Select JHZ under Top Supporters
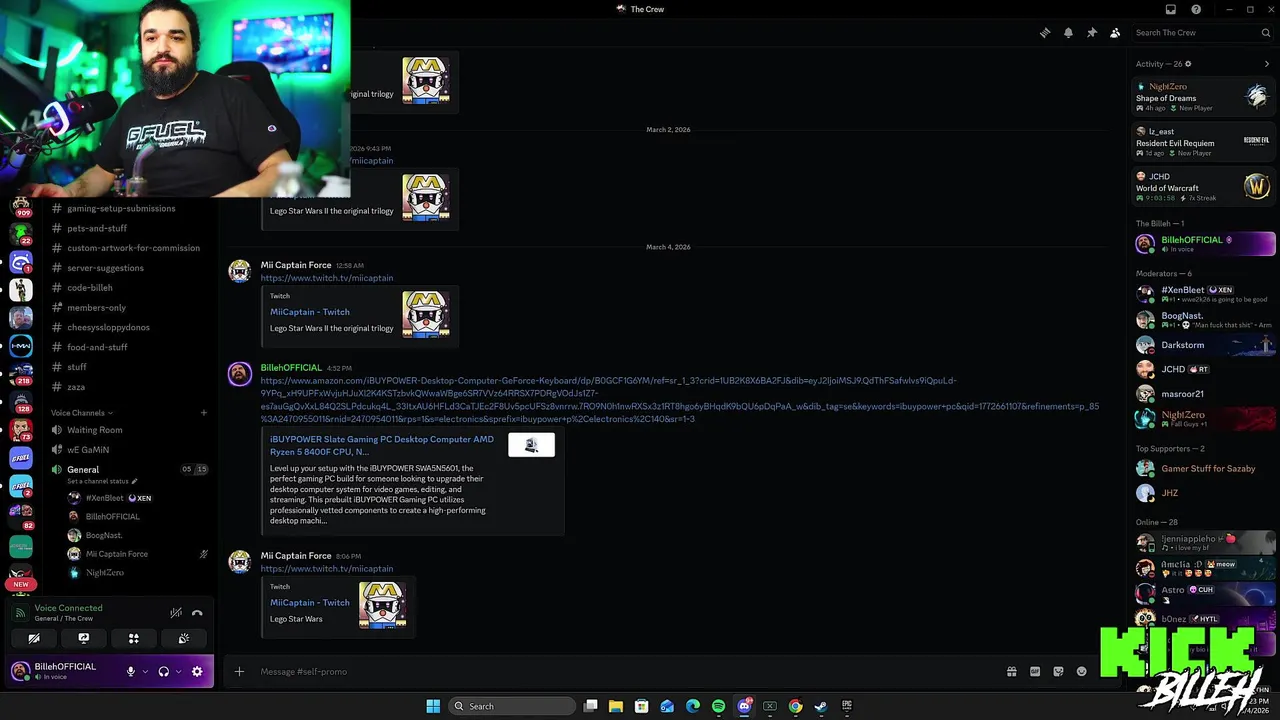The width and height of the screenshot is (1280, 720). click(x=1204, y=493)
